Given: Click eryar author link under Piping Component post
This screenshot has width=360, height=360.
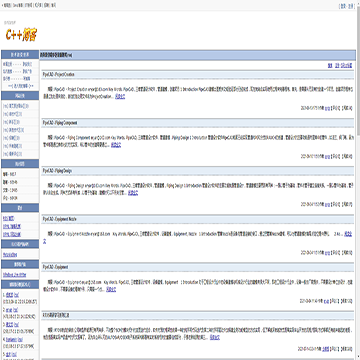Looking at the screenshot, I should [327, 156].
